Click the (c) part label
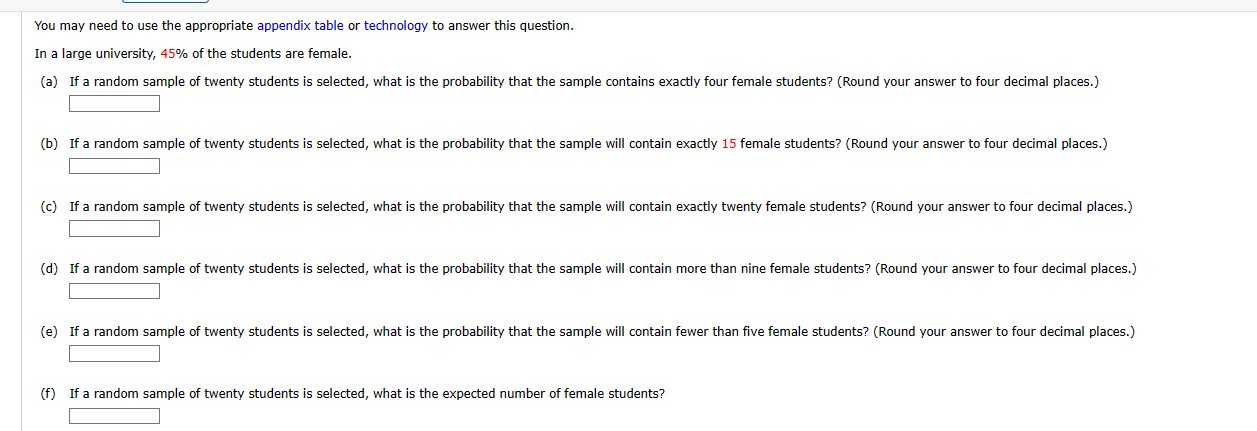 tap(49, 206)
